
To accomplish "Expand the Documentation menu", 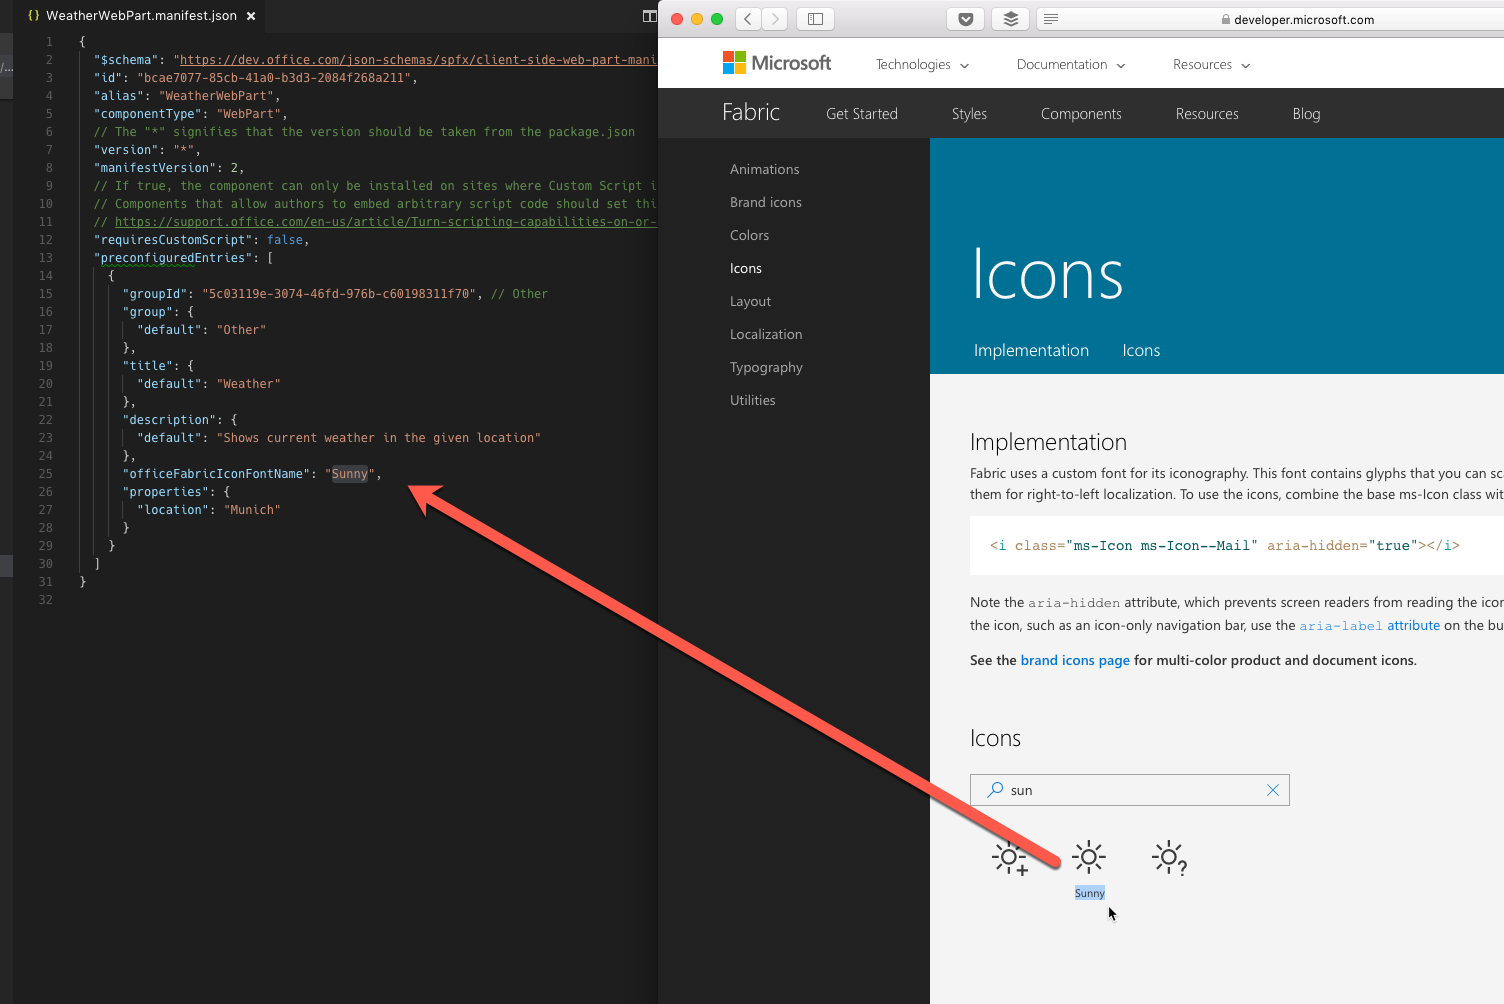I will point(1069,64).
